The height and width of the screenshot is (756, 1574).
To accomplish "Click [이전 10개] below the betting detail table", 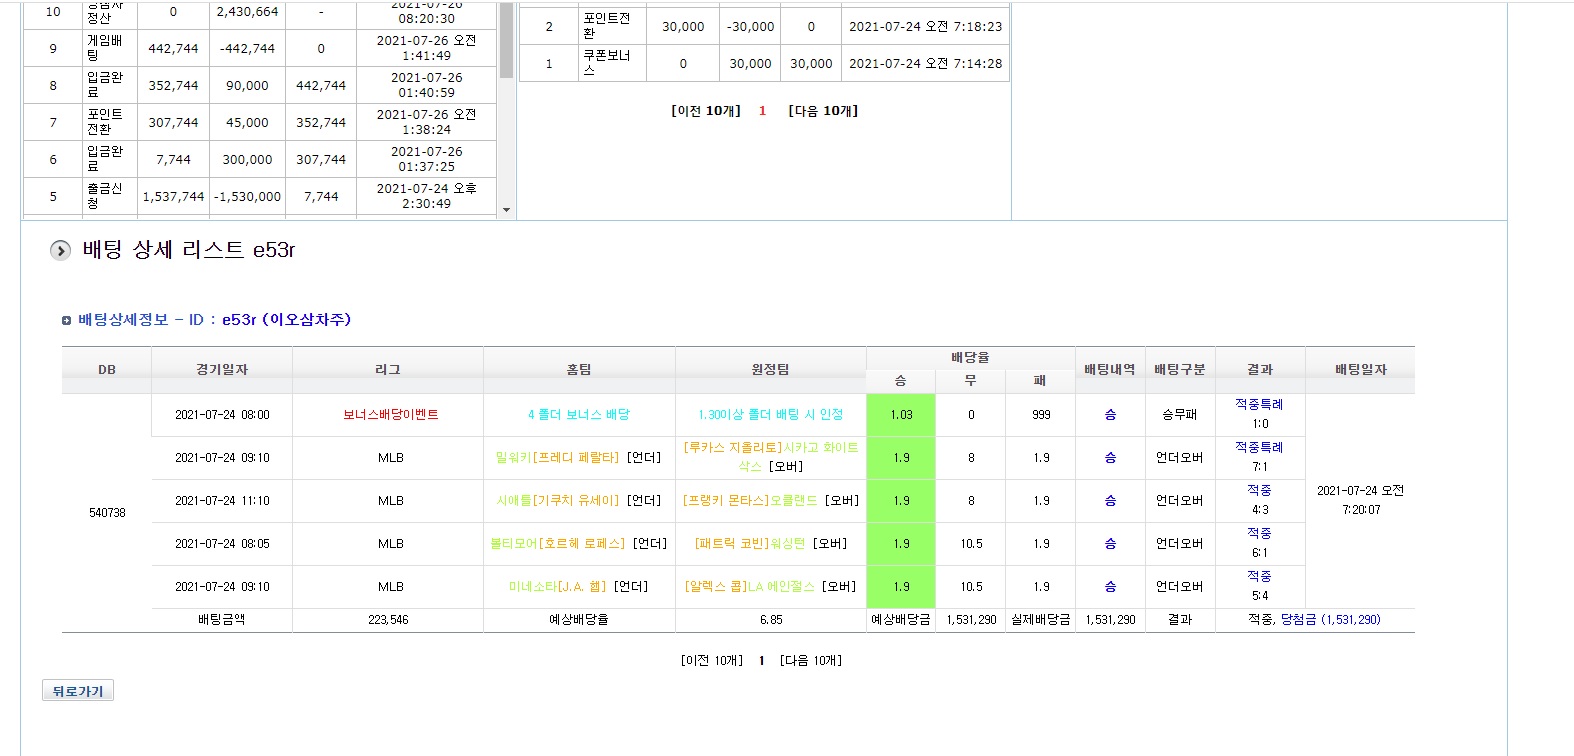I will (712, 661).
